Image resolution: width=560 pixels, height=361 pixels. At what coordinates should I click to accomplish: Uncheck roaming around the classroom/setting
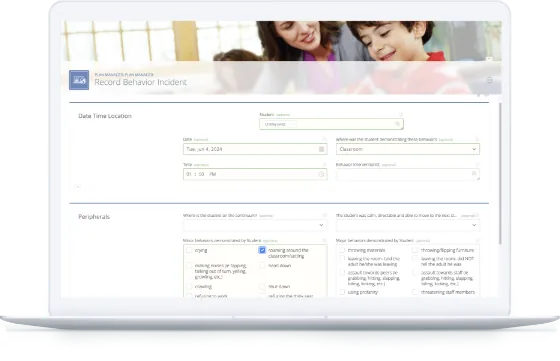[x=262, y=250]
